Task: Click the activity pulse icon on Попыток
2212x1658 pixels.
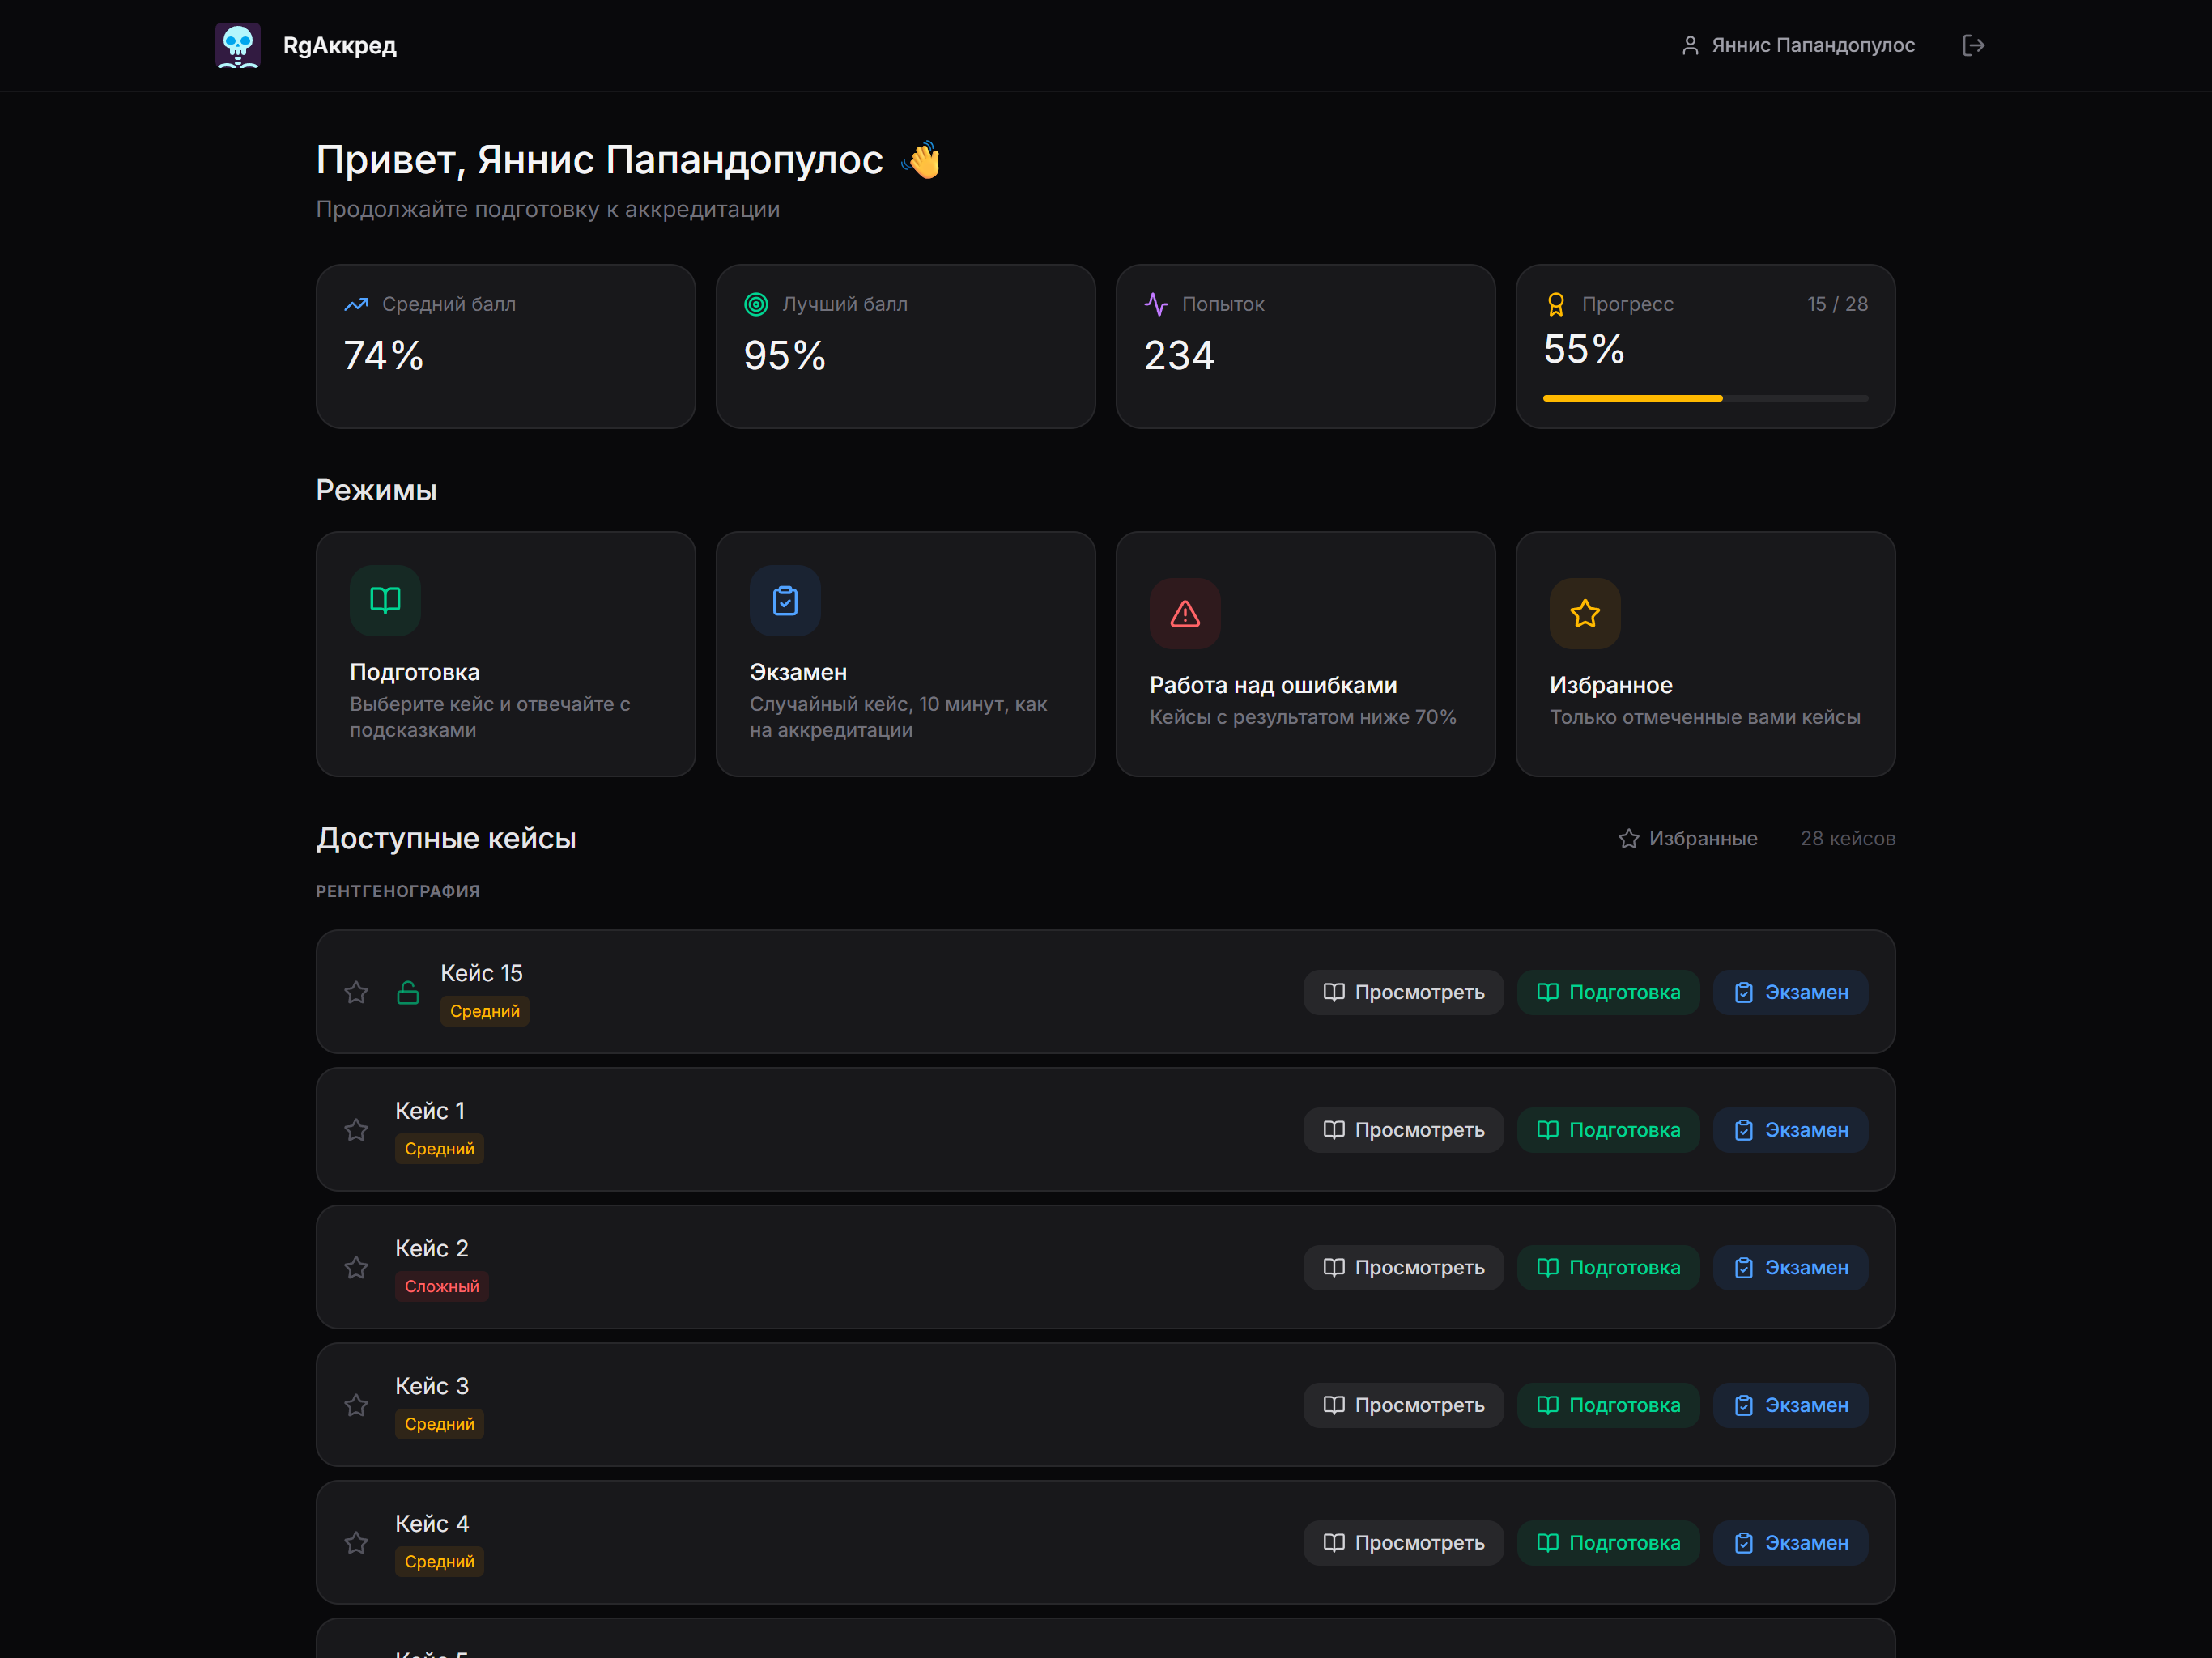Action: pyautogui.click(x=1156, y=304)
